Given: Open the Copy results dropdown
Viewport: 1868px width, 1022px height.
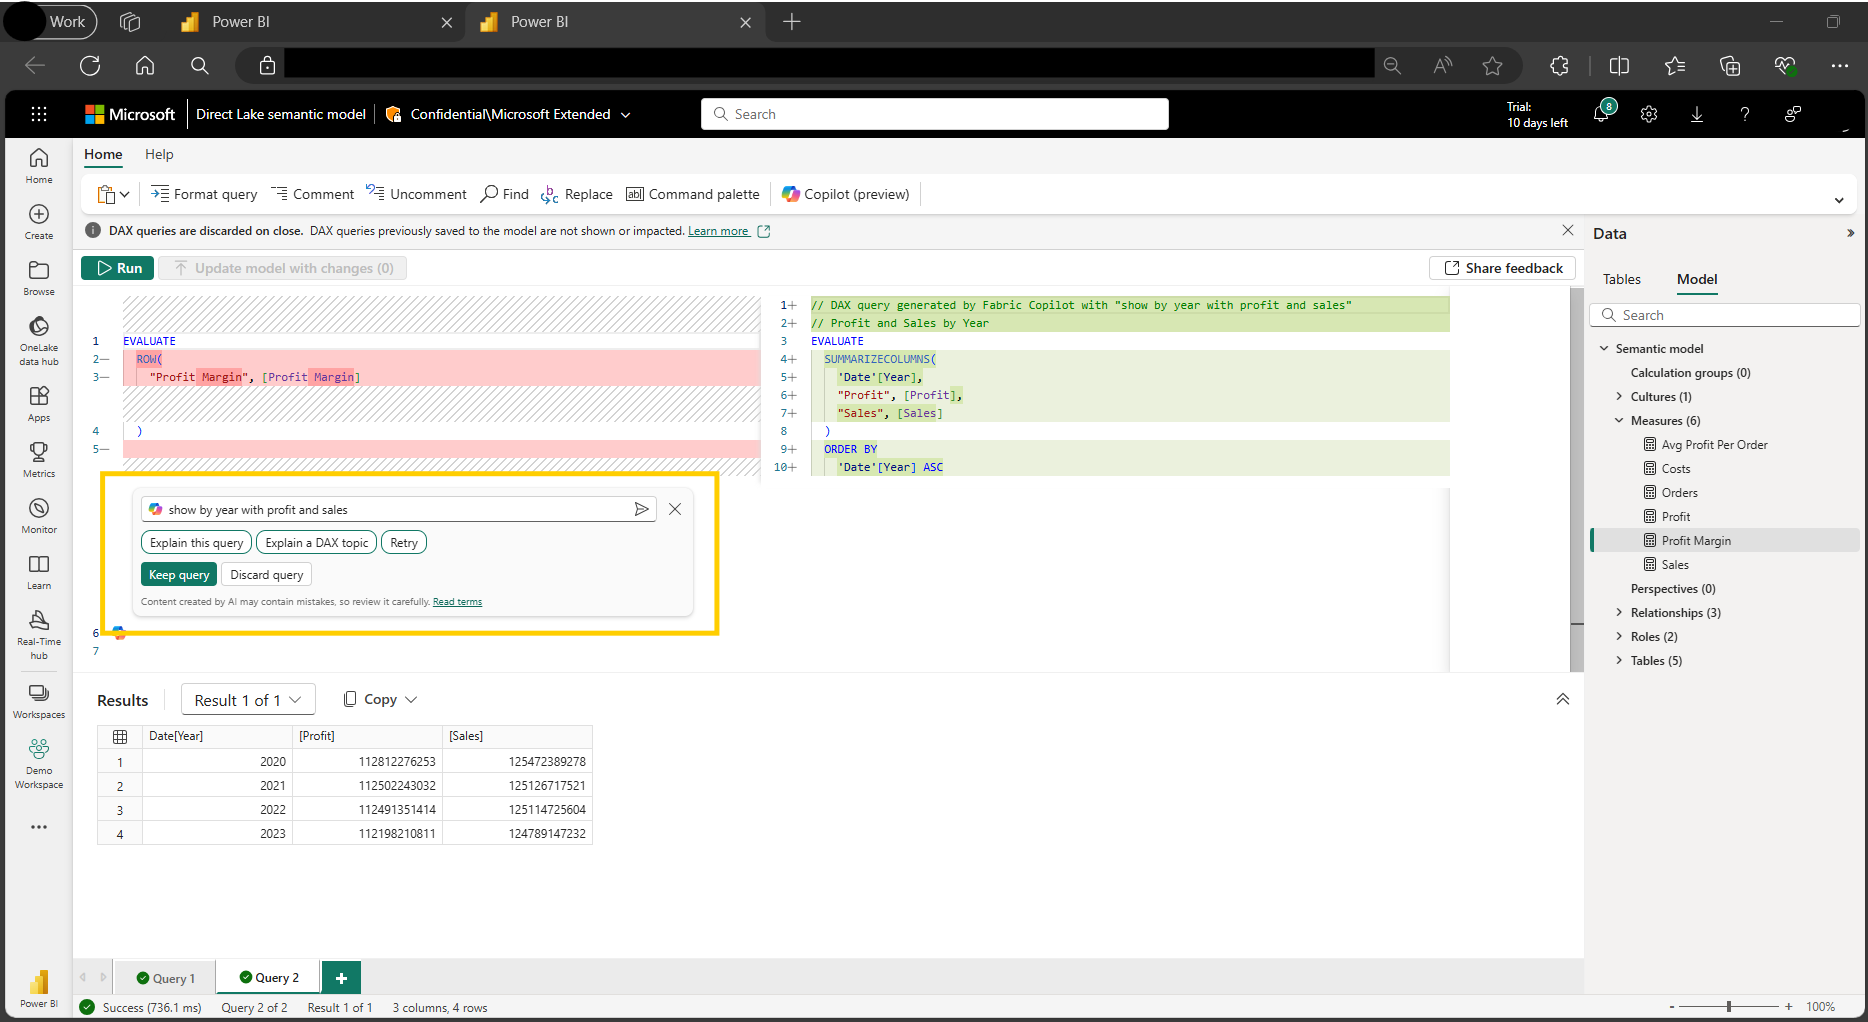Looking at the screenshot, I should (x=380, y=700).
